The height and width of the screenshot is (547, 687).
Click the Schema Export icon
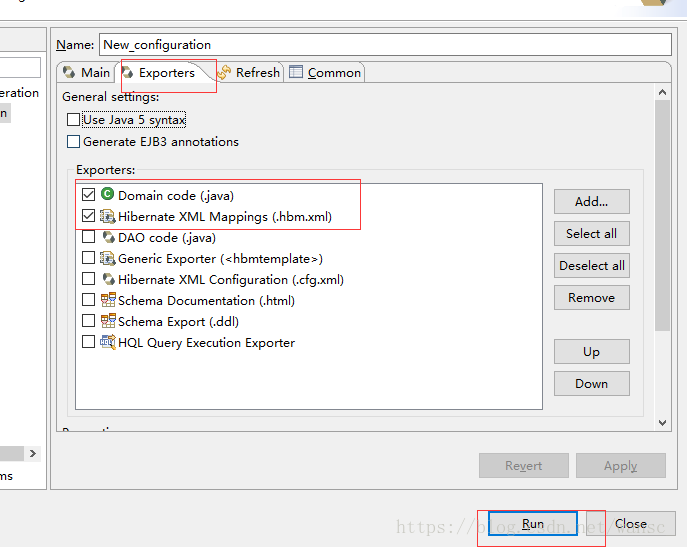coord(108,321)
